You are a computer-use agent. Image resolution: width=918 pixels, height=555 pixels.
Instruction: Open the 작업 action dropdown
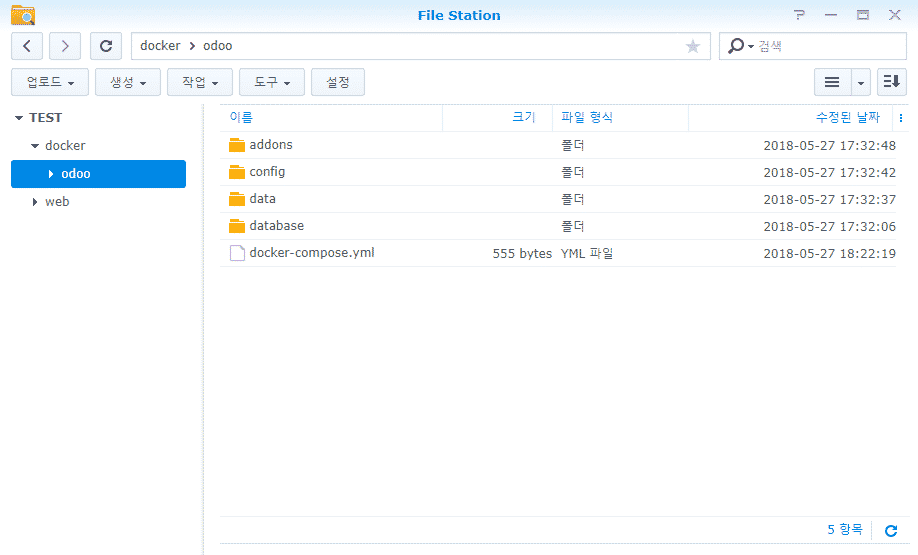click(x=200, y=82)
